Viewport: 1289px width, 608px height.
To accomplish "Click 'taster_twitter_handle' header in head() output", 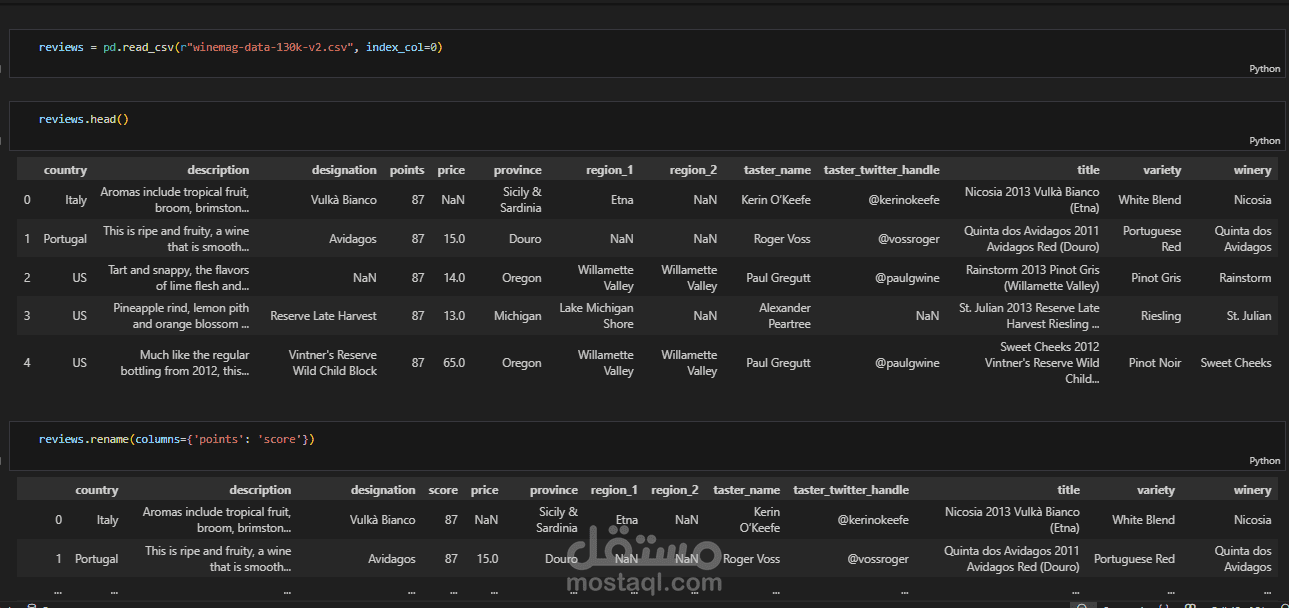I will pos(882,170).
